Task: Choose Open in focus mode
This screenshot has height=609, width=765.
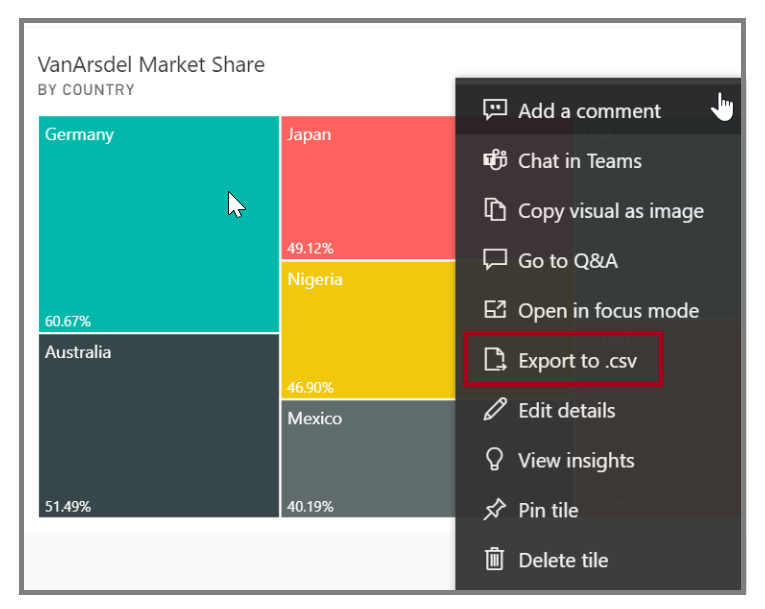Action: coord(598,310)
